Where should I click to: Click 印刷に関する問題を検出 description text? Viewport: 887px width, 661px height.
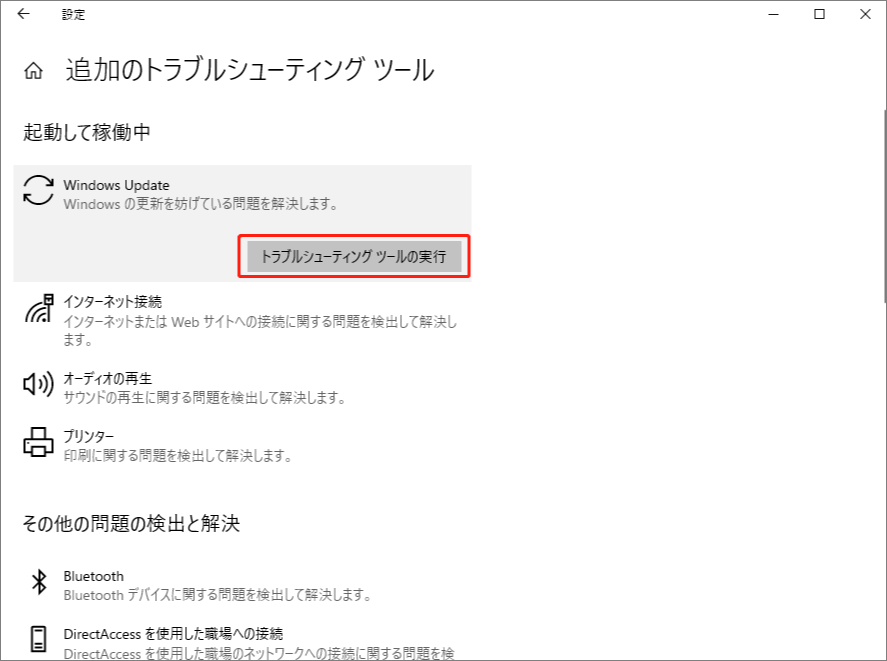point(178,456)
